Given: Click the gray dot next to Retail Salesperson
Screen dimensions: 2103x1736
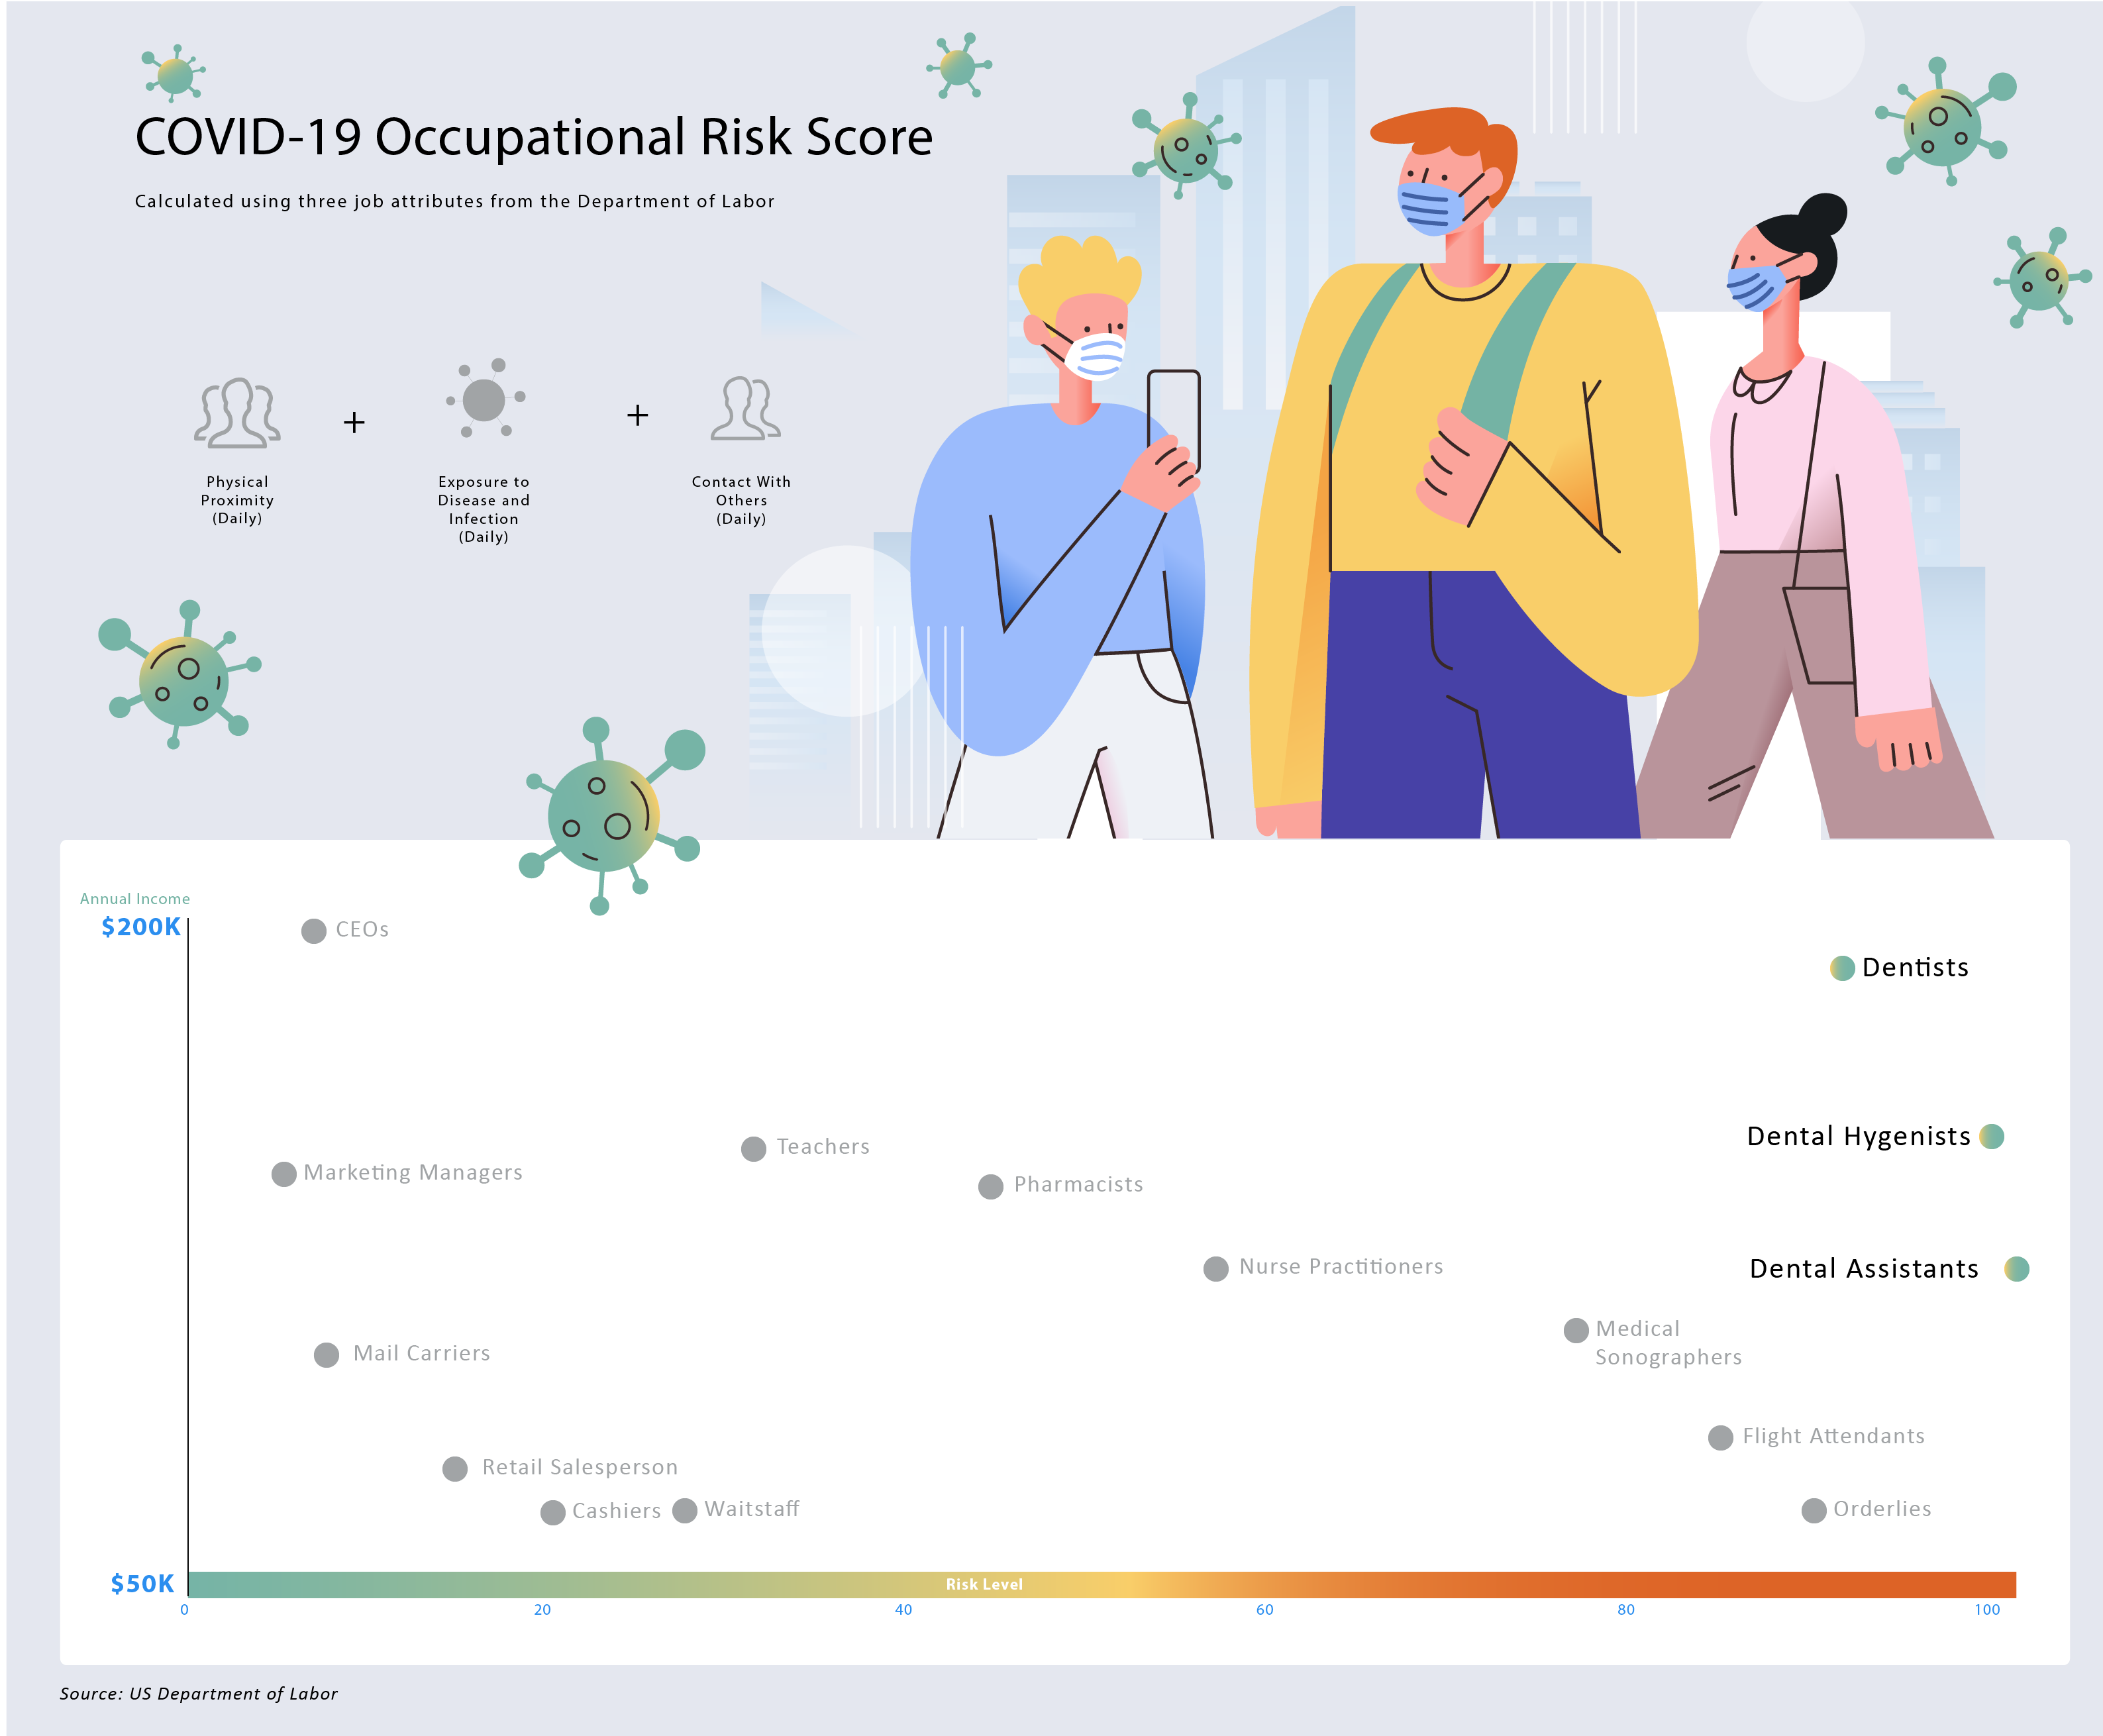Looking at the screenshot, I should 455,1469.
